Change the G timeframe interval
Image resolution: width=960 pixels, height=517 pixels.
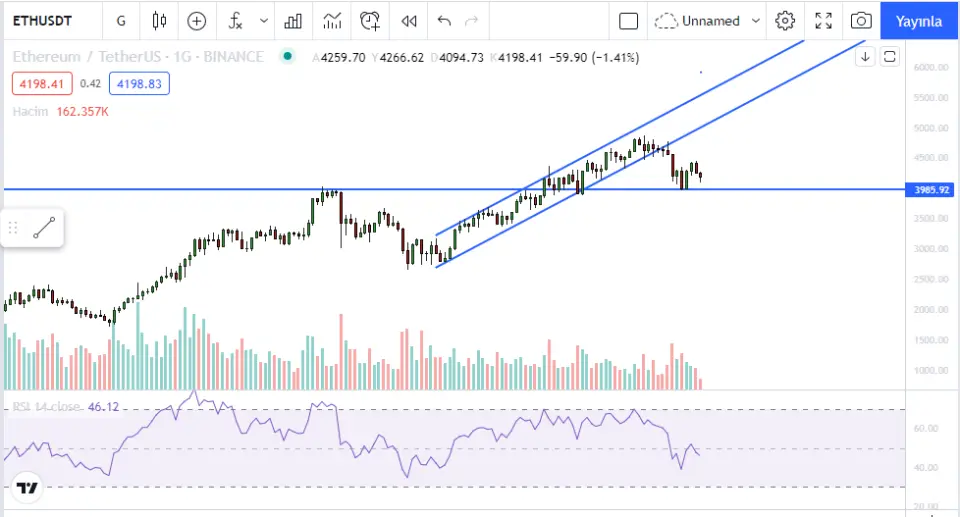pos(121,21)
